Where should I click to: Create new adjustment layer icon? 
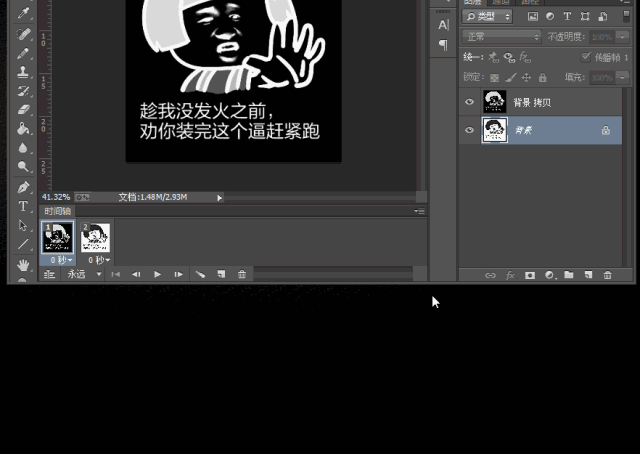[x=550, y=275]
